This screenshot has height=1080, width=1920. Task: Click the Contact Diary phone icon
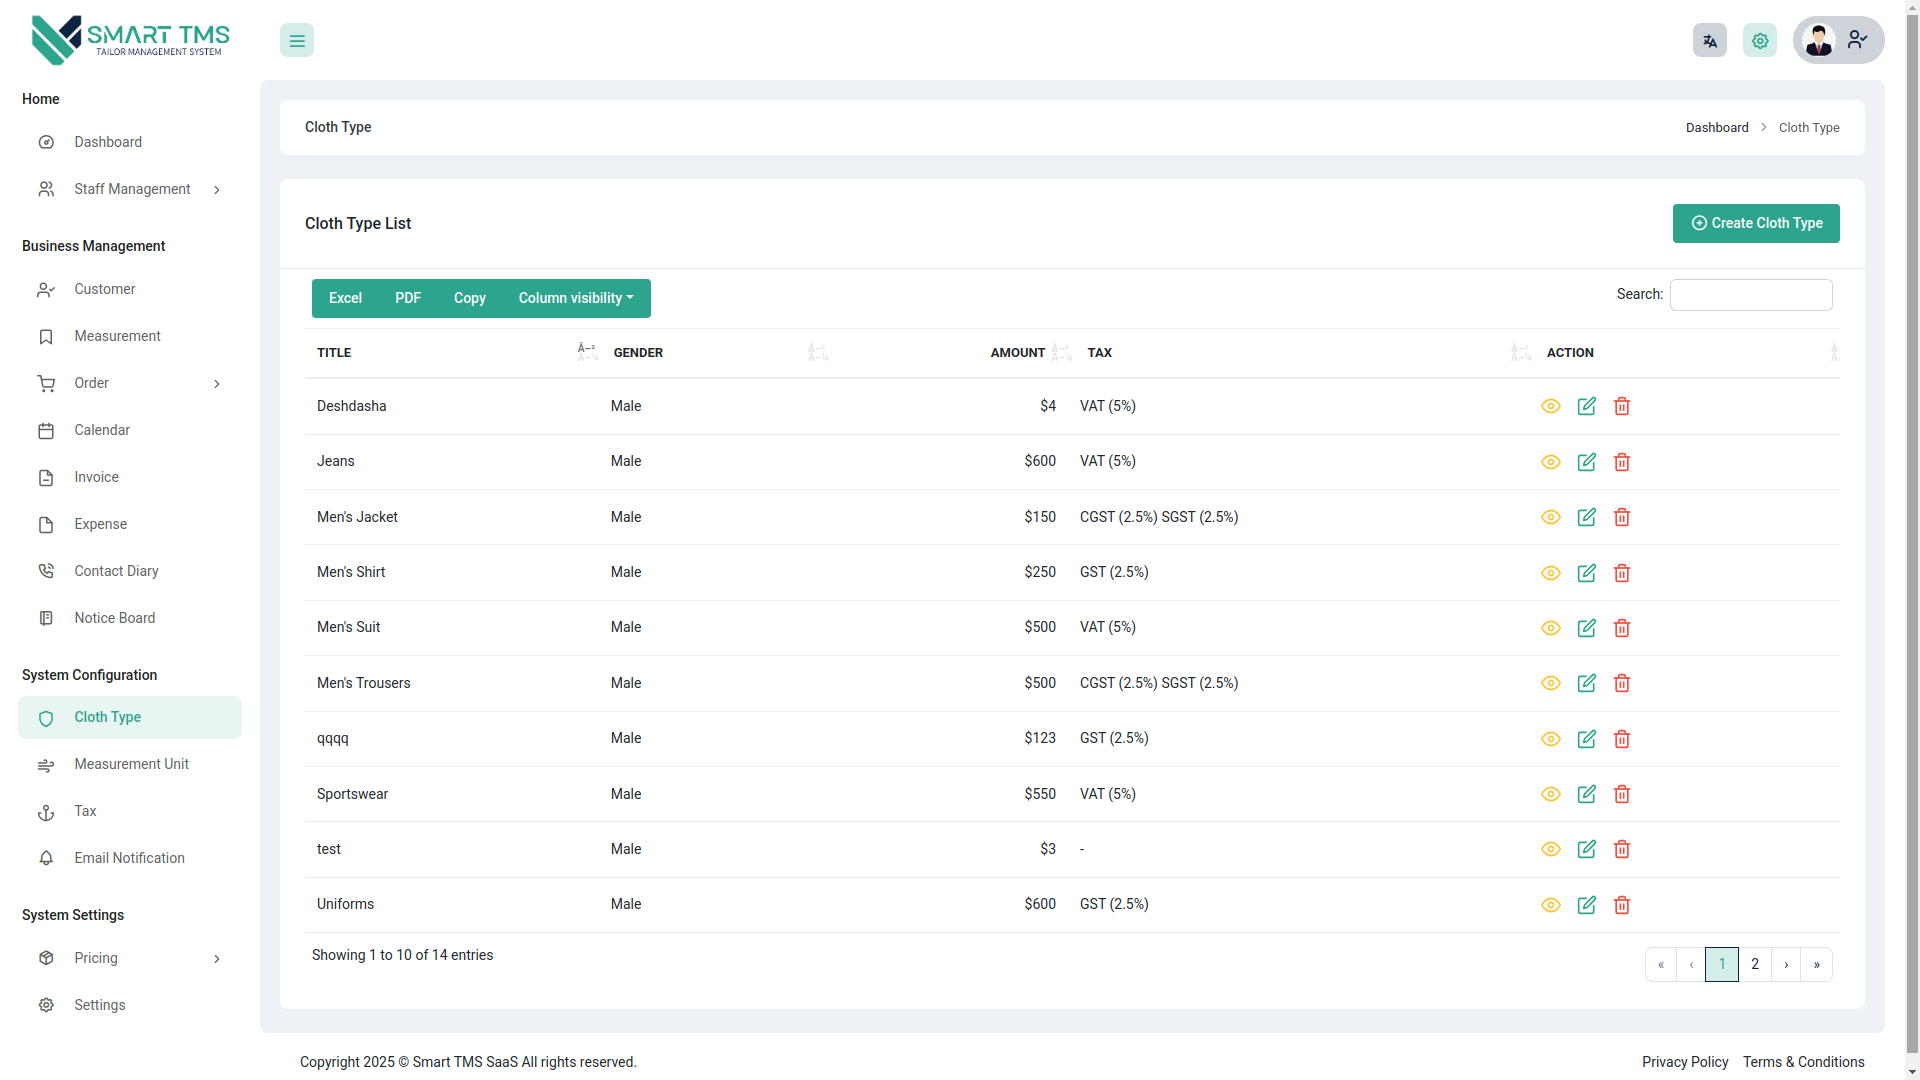point(46,570)
